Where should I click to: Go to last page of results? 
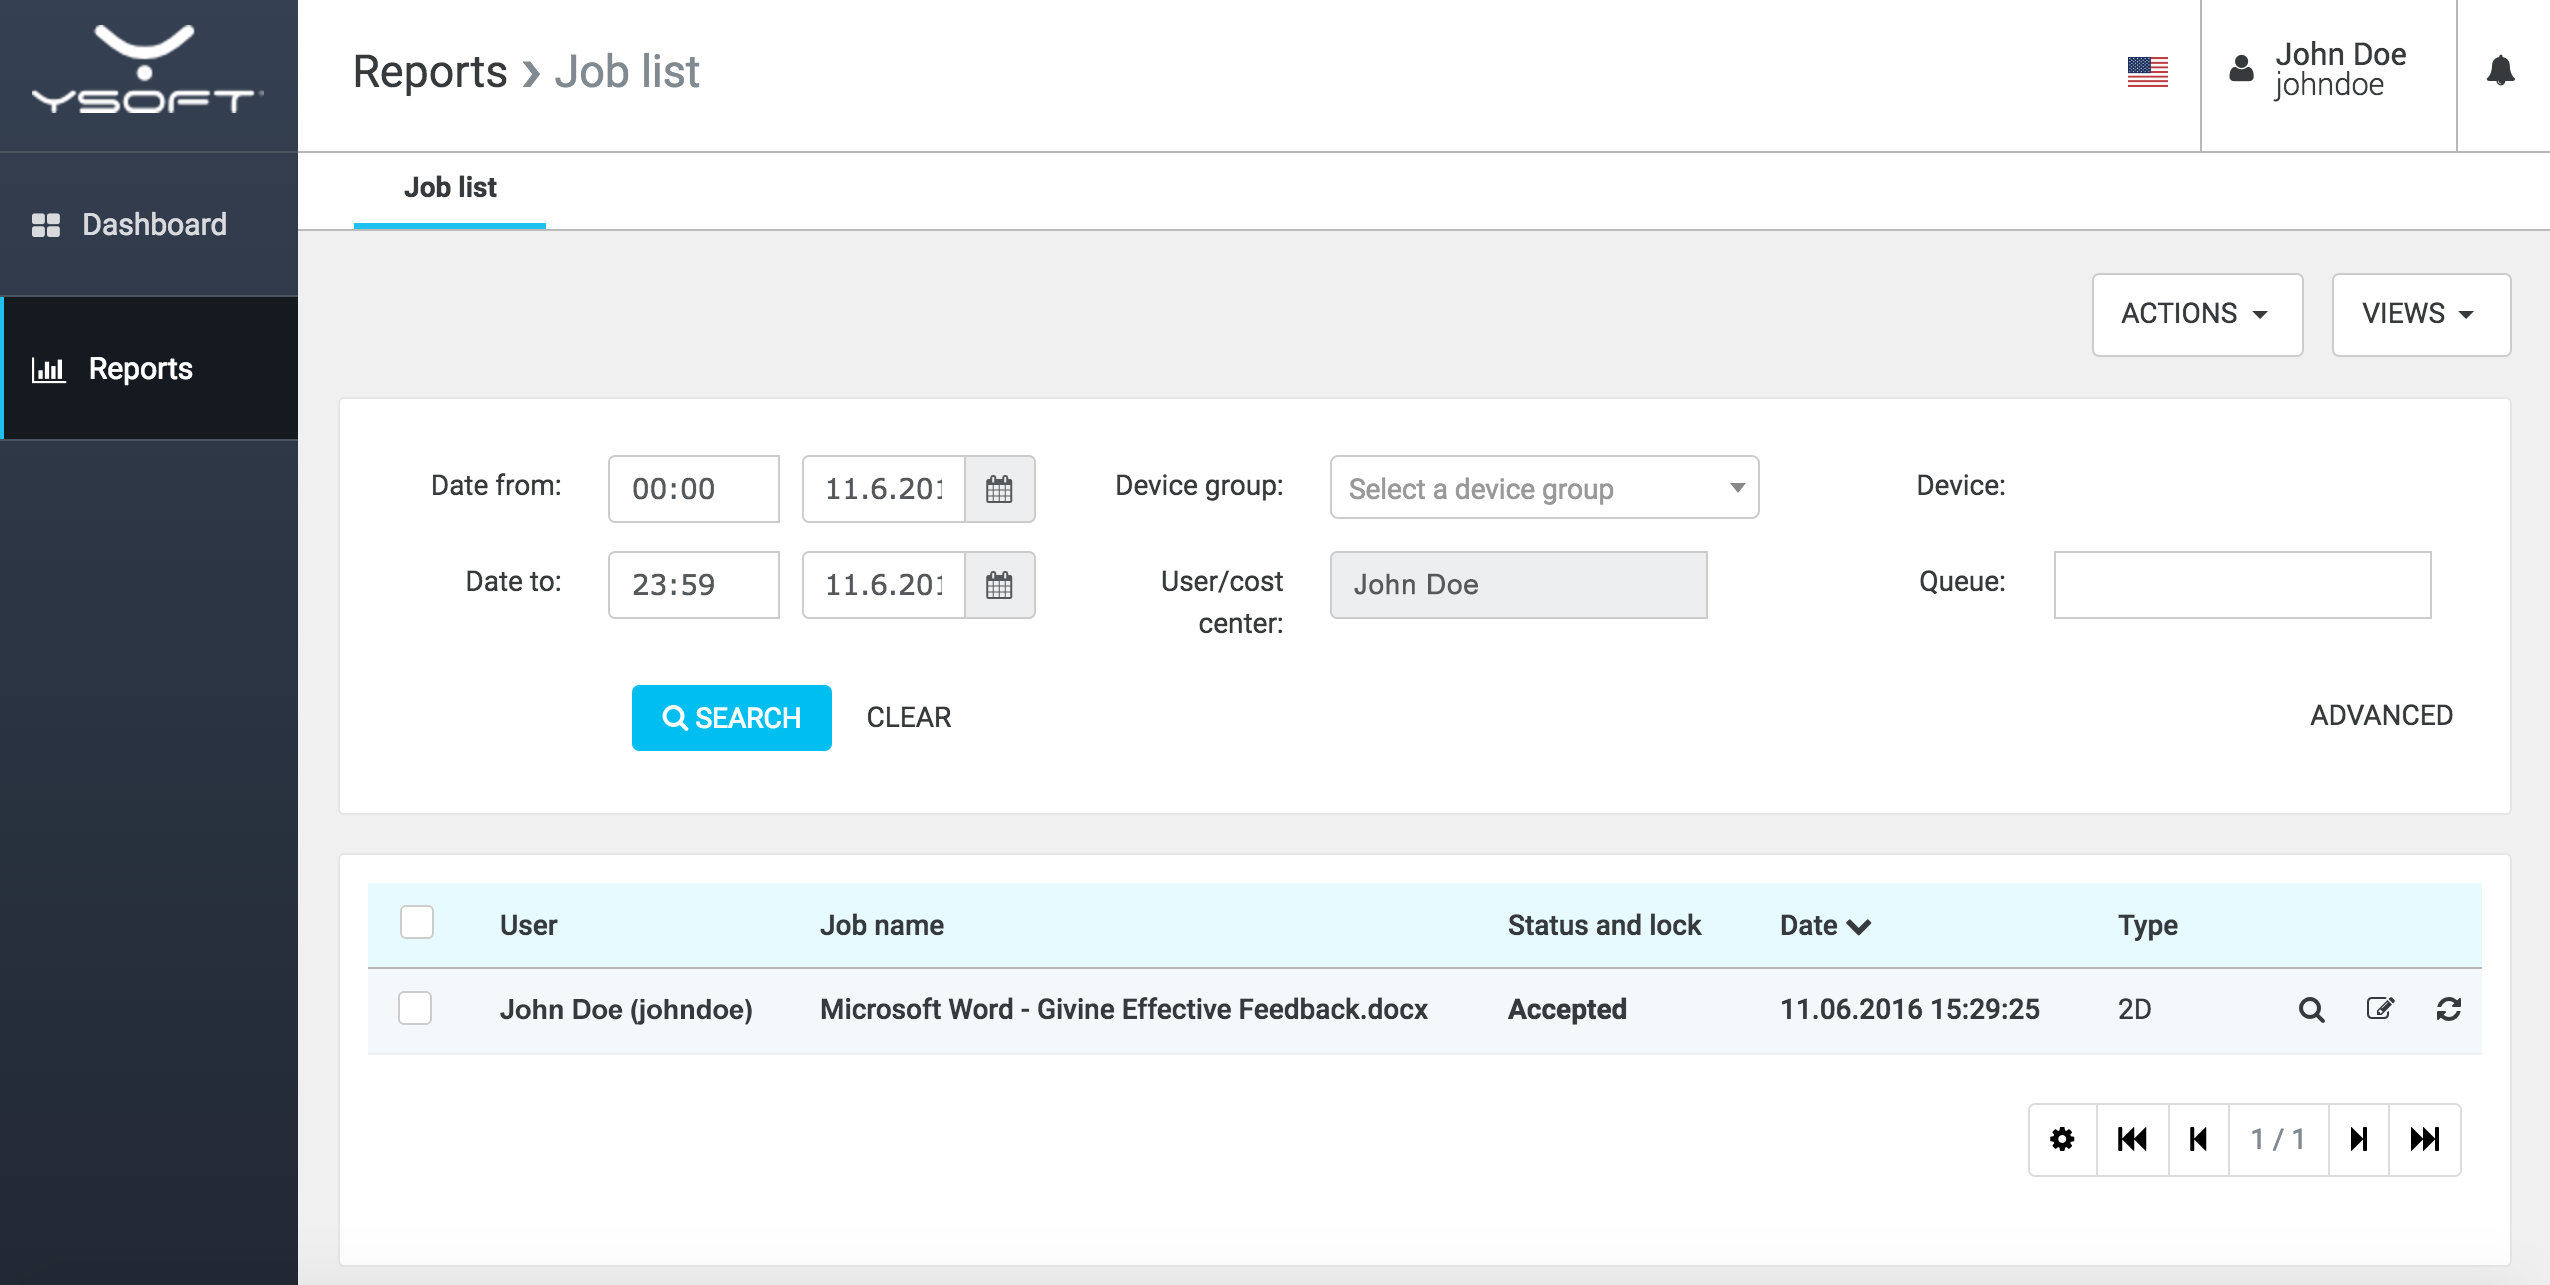[2424, 1139]
